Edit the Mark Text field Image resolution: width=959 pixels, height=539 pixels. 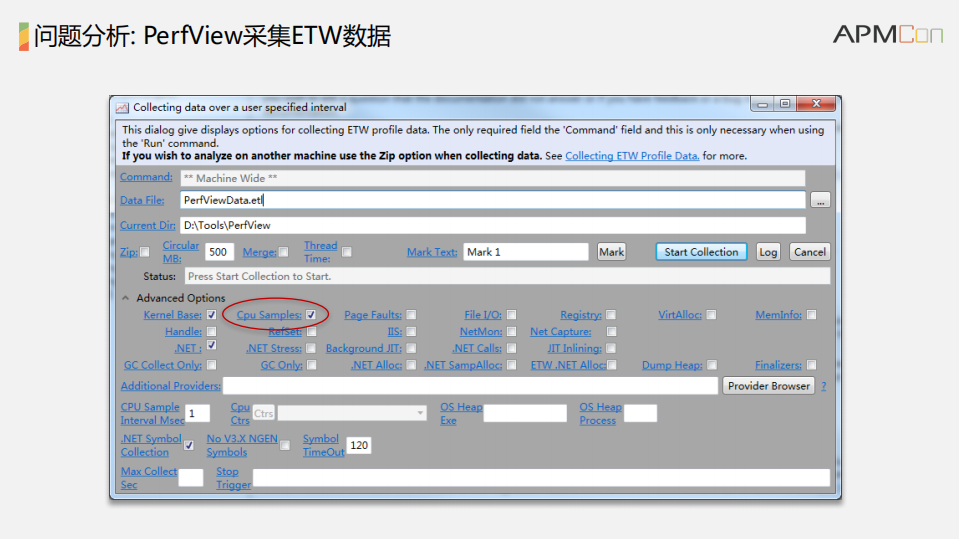[525, 252]
